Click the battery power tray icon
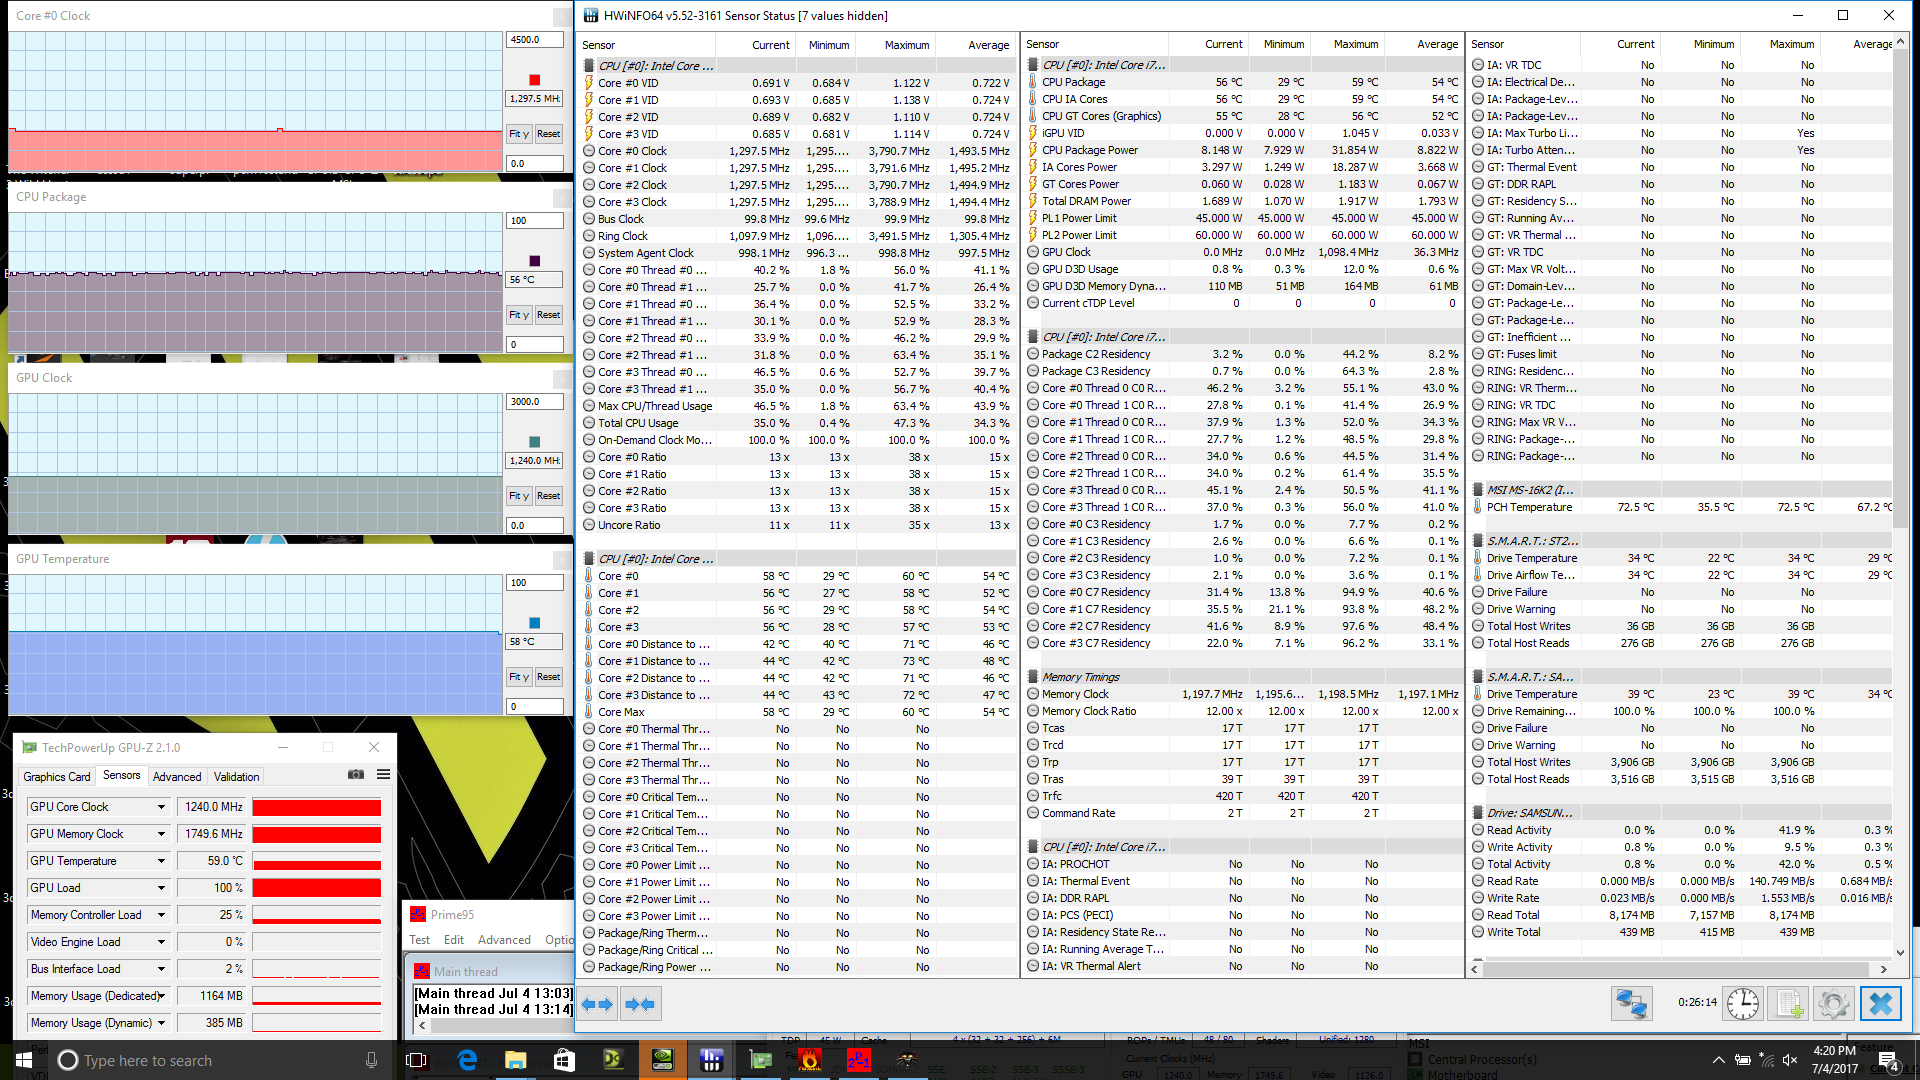This screenshot has height=1080, width=1920. click(x=1742, y=1060)
